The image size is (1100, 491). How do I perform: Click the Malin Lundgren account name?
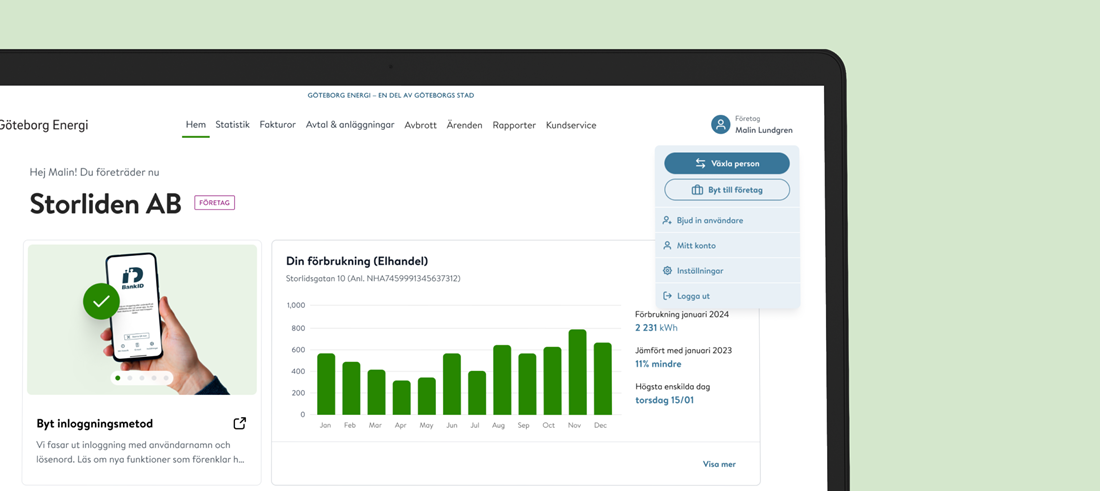click(764, 130)
